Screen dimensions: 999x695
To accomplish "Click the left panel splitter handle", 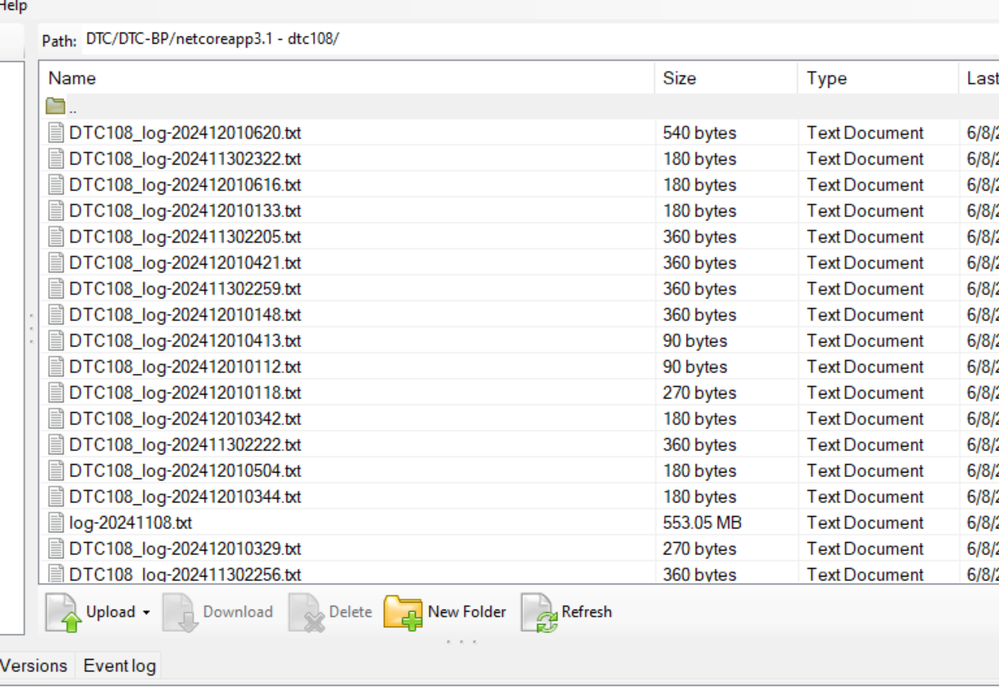I will [31, 328].
